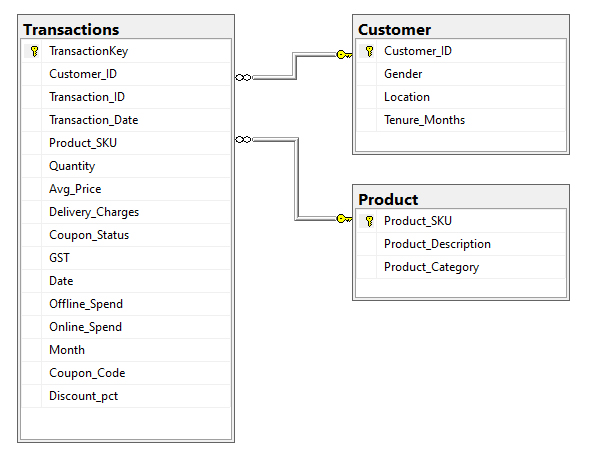Select the Transaction_Date column row
Screen dimensions: 595x461
pyautogui.click(x=126, y=120)
